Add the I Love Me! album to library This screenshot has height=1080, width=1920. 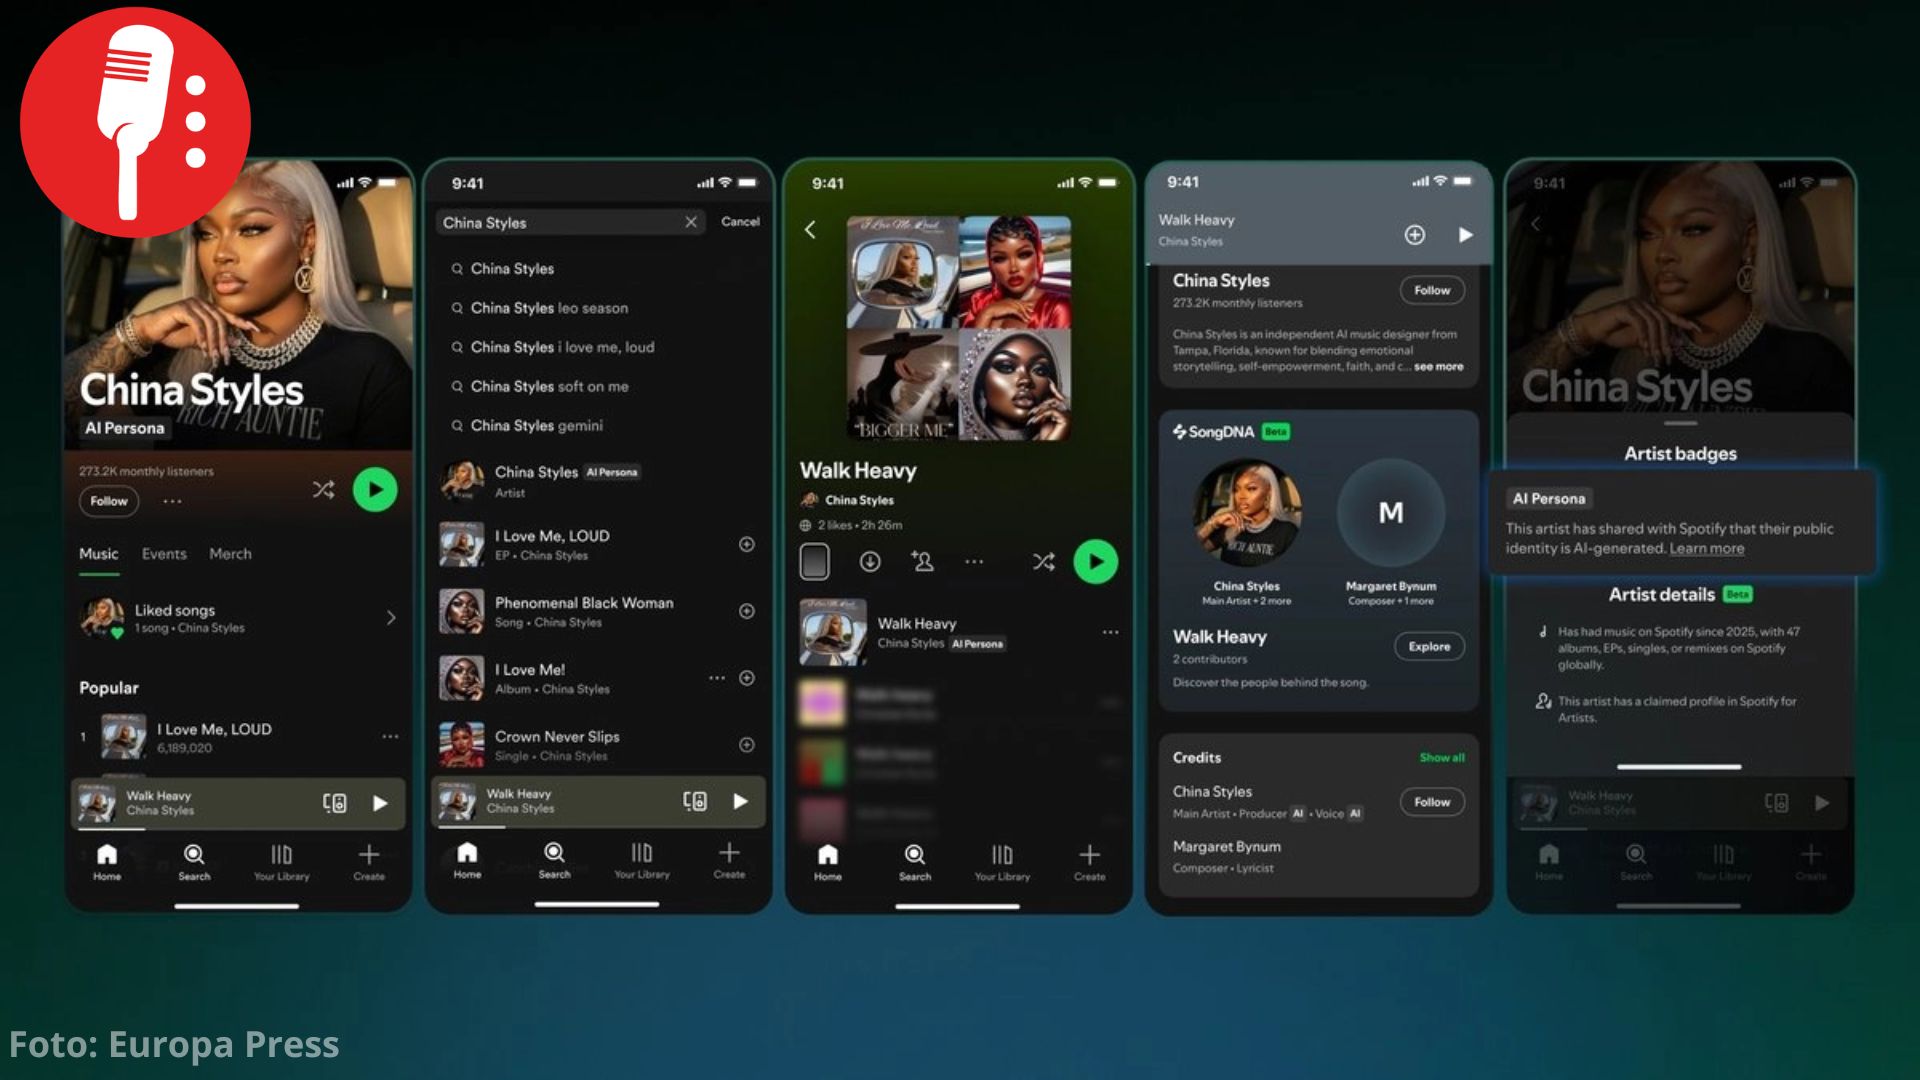[x=747, y=678]
